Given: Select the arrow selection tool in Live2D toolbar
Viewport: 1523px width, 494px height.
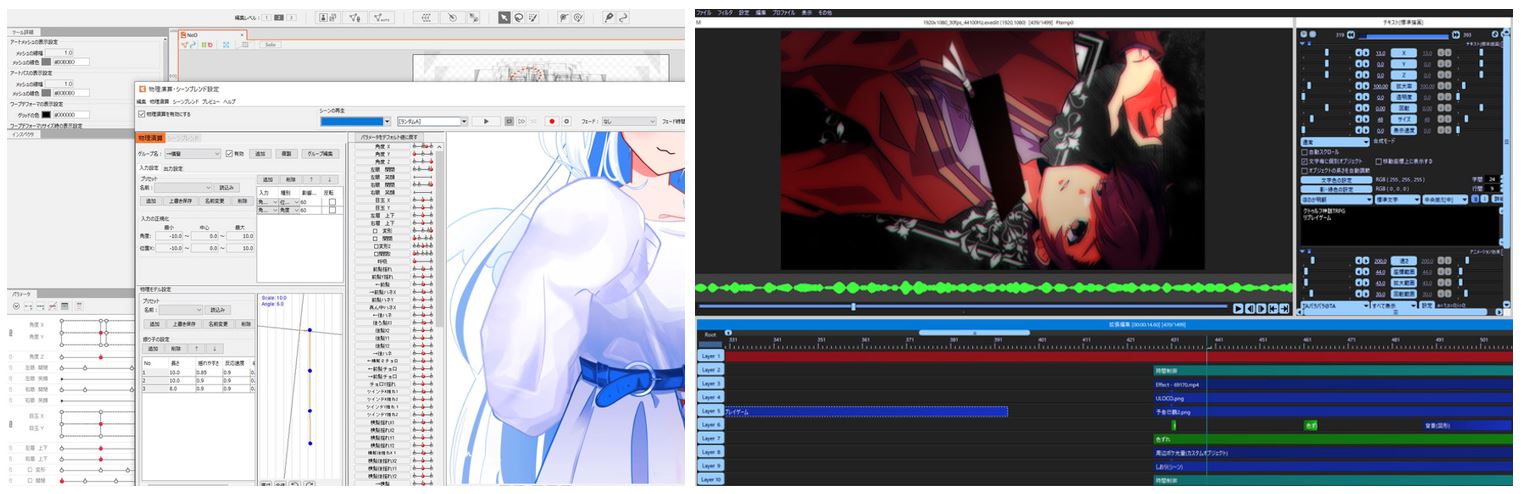Looking at the screenshot, I should click(x=504, y=17).
